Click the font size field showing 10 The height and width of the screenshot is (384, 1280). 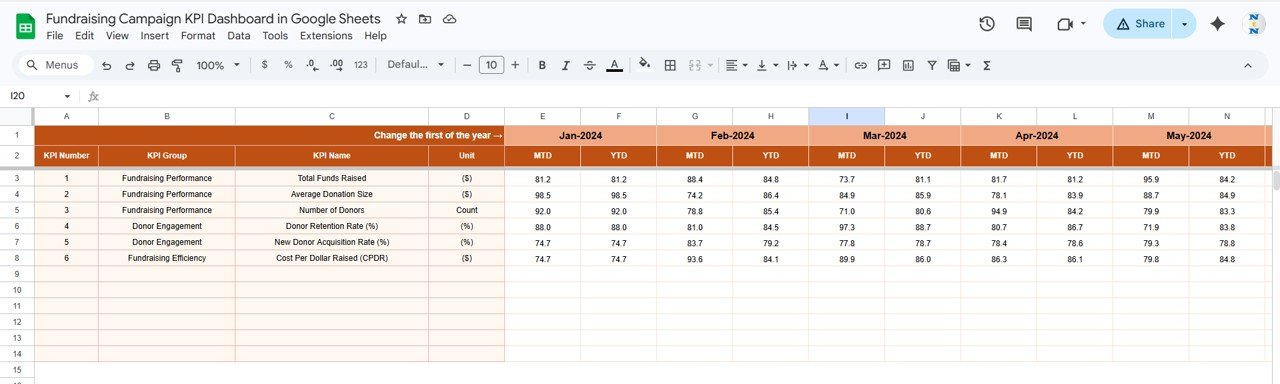pos(491,65)
